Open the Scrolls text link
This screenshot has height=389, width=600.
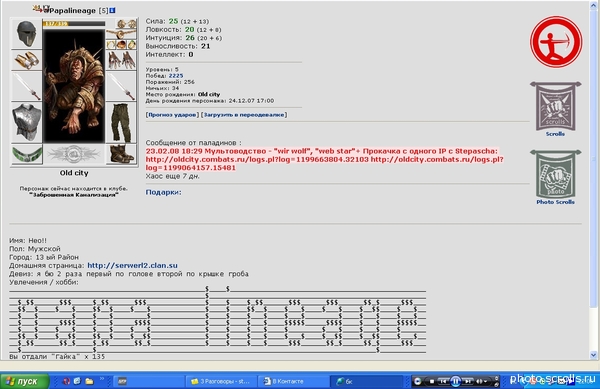pos(555,134)
